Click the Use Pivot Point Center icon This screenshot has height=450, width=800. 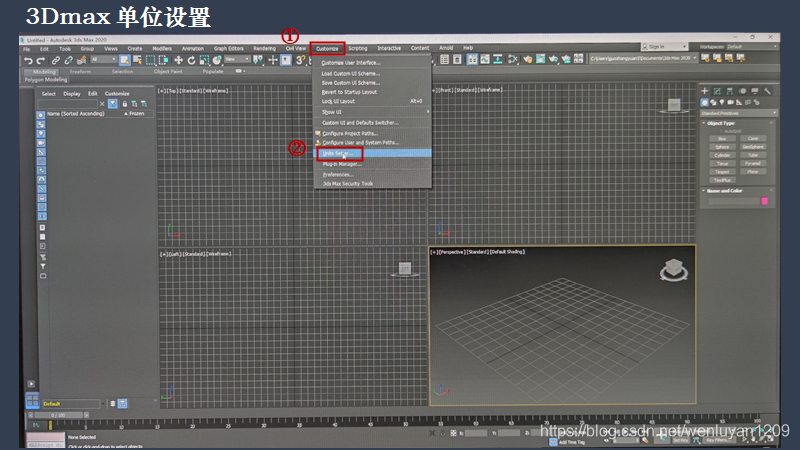pos(258,60)
